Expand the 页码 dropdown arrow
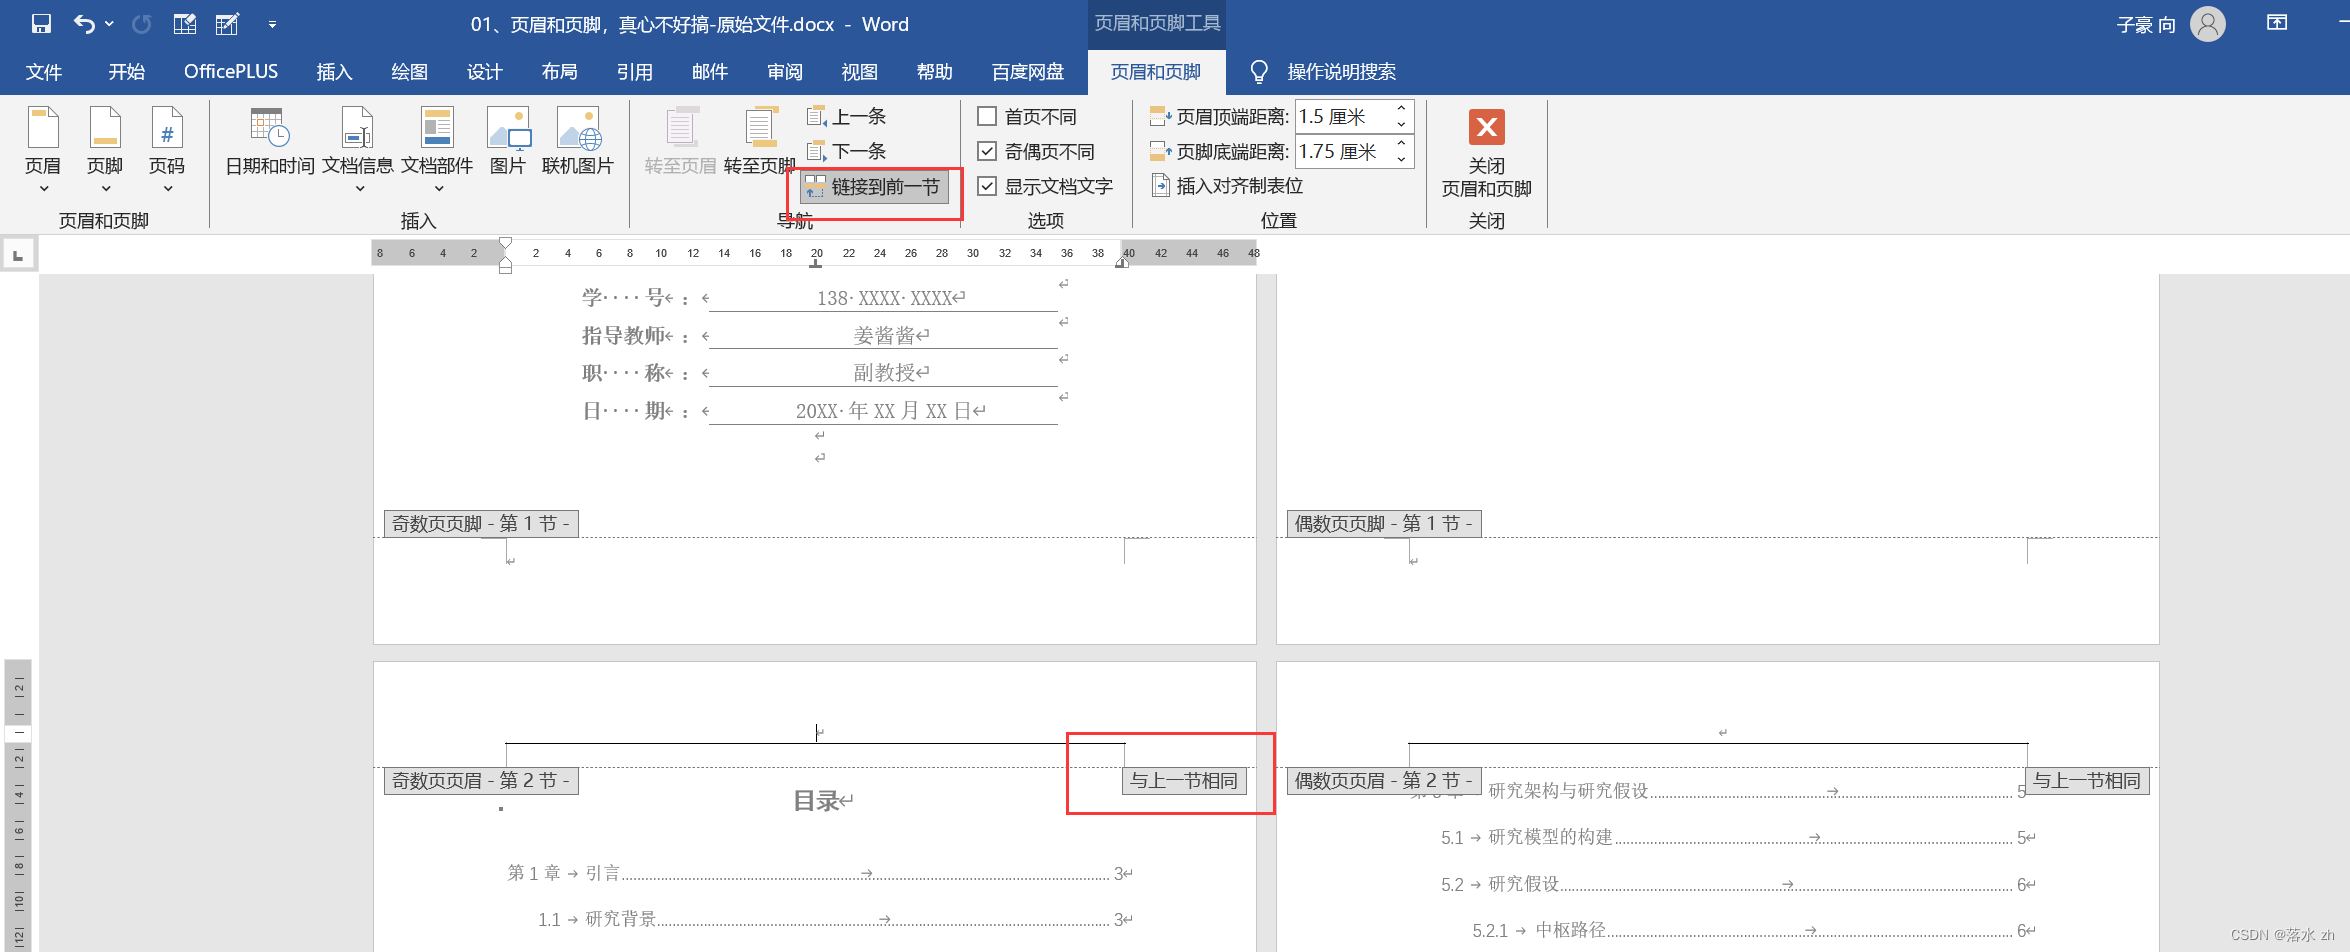2350x952 pixels. click(168, 189)
